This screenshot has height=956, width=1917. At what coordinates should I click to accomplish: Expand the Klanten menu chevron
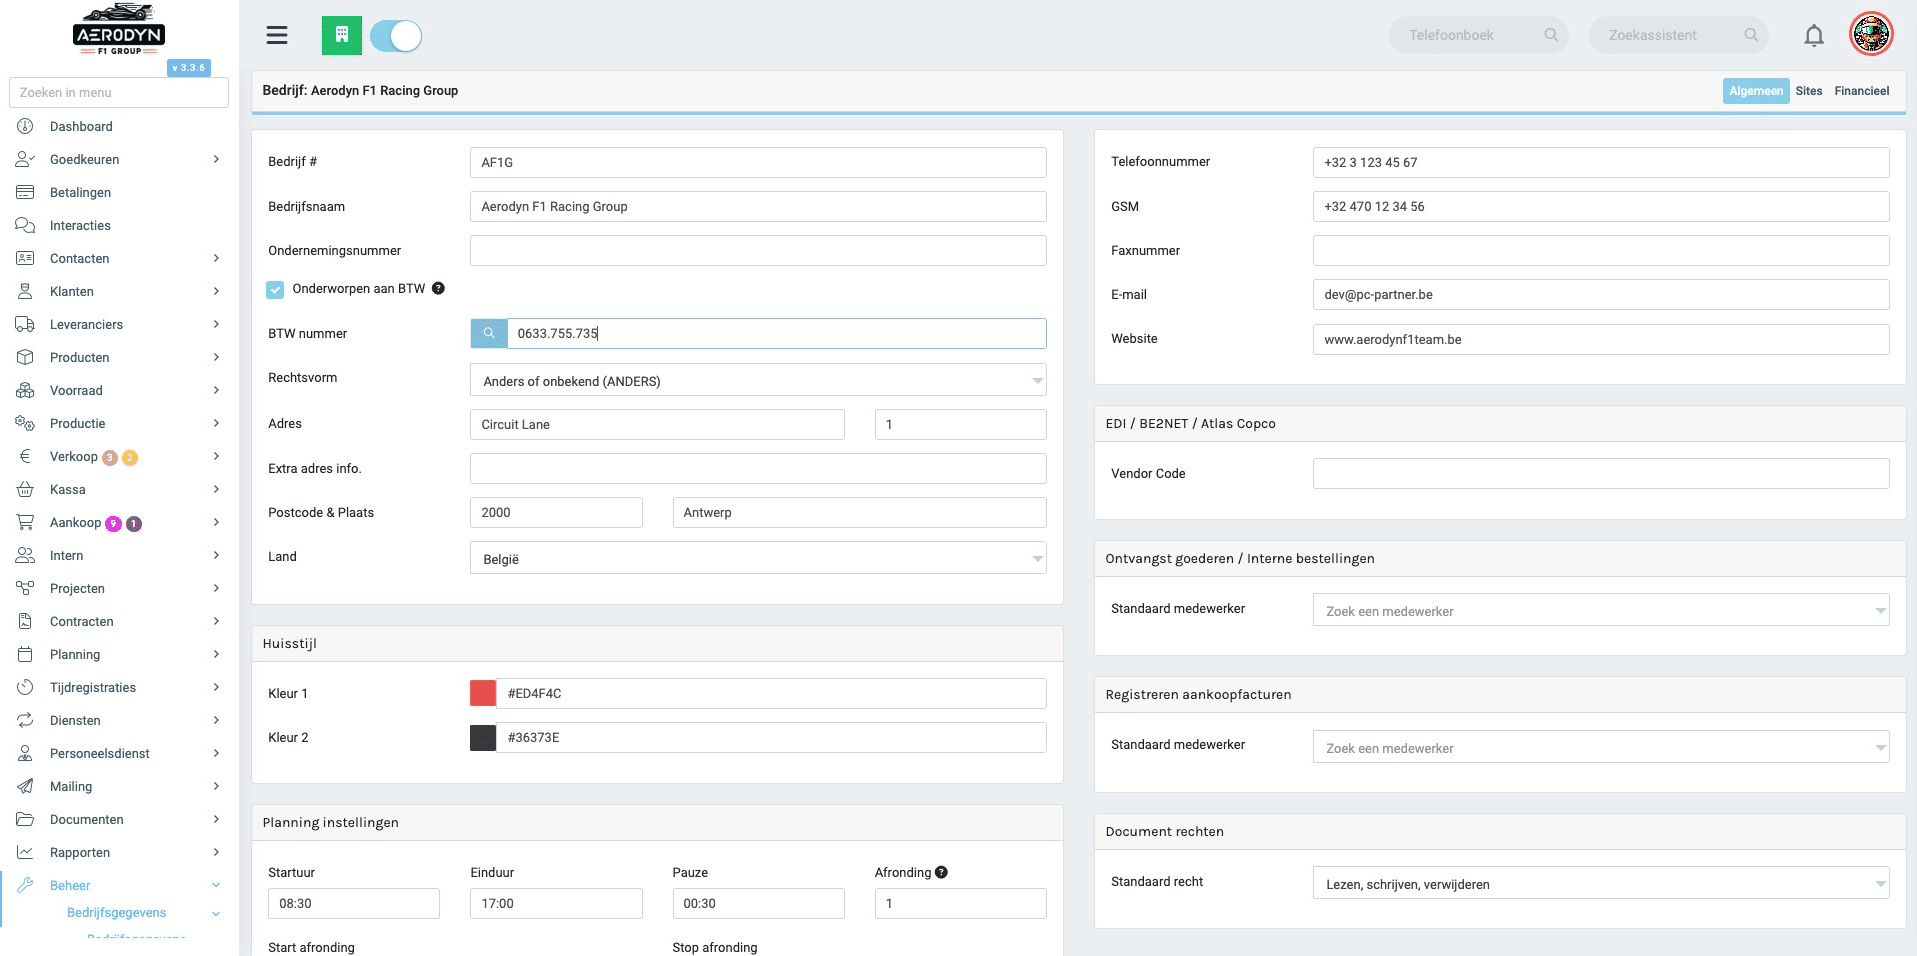[216, 291]
